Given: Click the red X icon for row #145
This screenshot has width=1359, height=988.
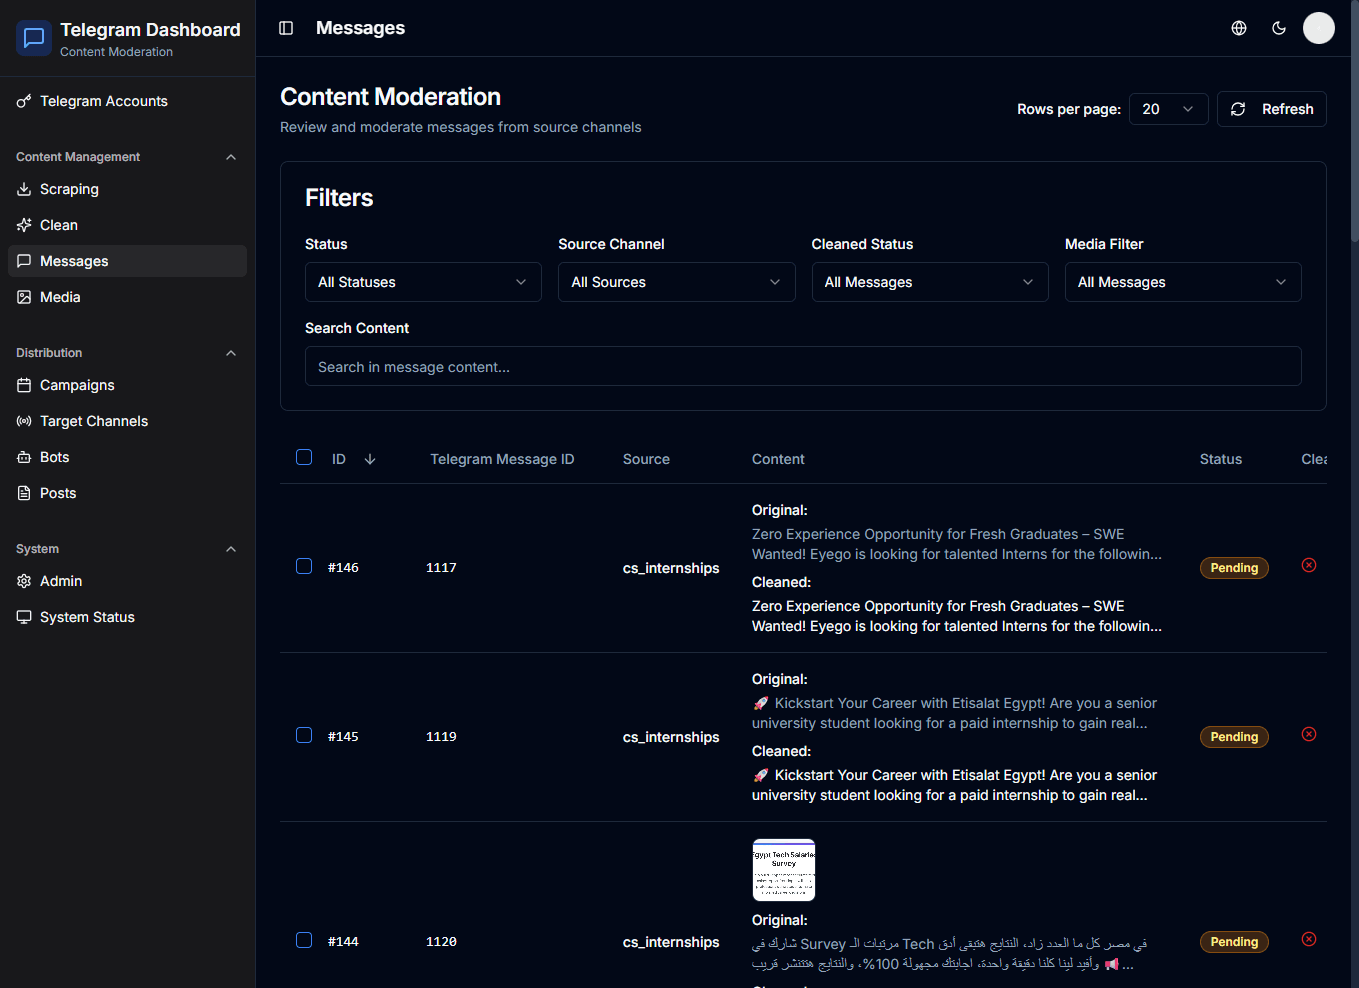Looking at the screenshot, I should pos(1309,734).
